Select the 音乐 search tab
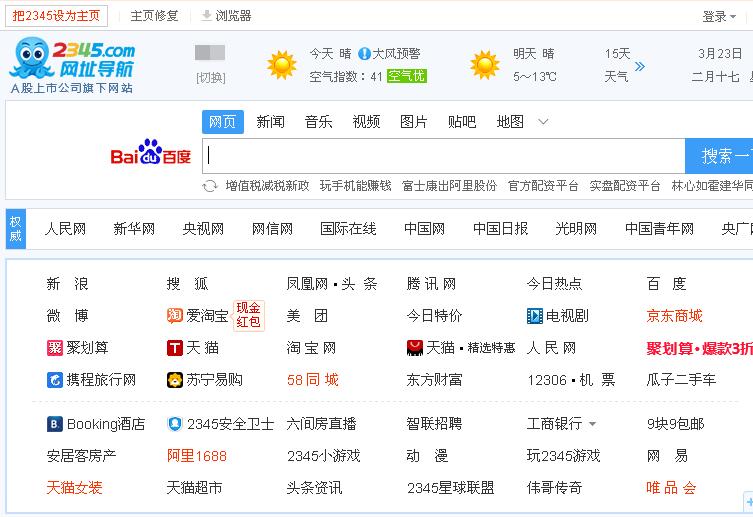Image resolution: width=753 pixels, height=517 pixels. tap(318, 121)
